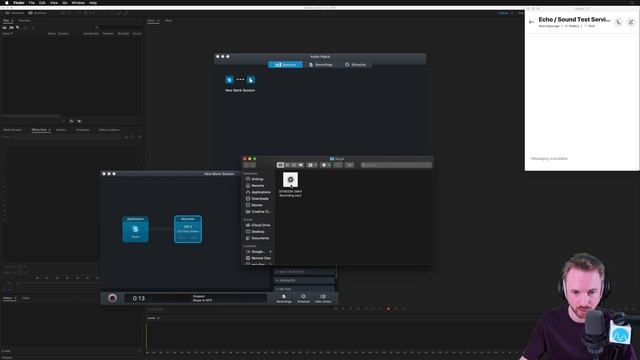The image size is (640, 360).
Task: Go back in the Skype conversation
Action: (x=531, y=22)
